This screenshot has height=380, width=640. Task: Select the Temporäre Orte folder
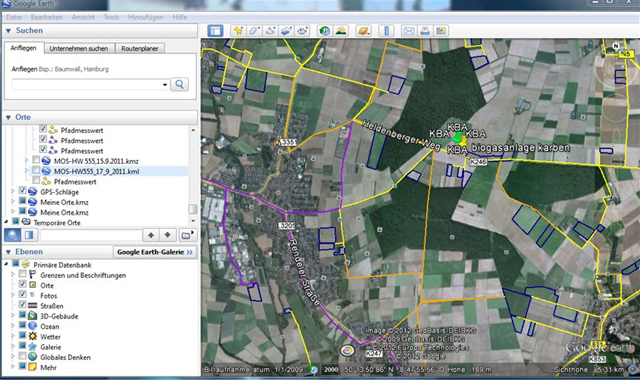coord(57,223)
